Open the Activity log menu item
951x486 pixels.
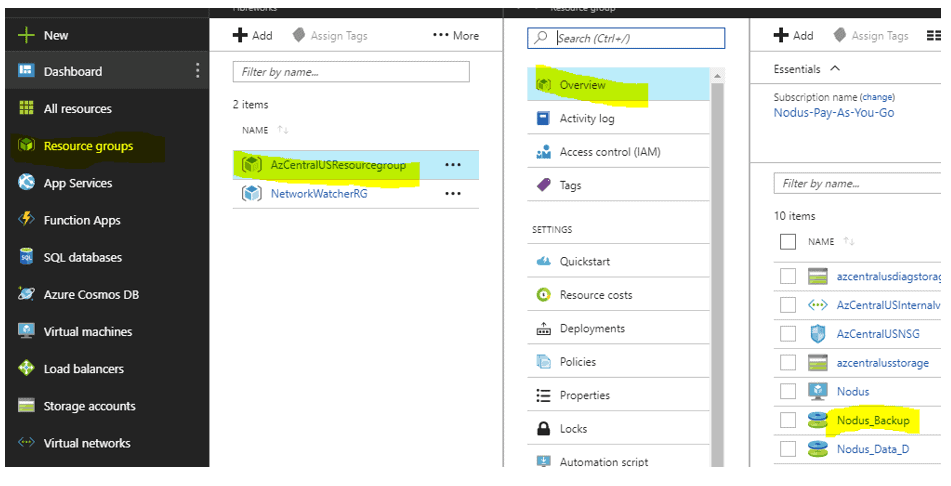tap(618, 118)
